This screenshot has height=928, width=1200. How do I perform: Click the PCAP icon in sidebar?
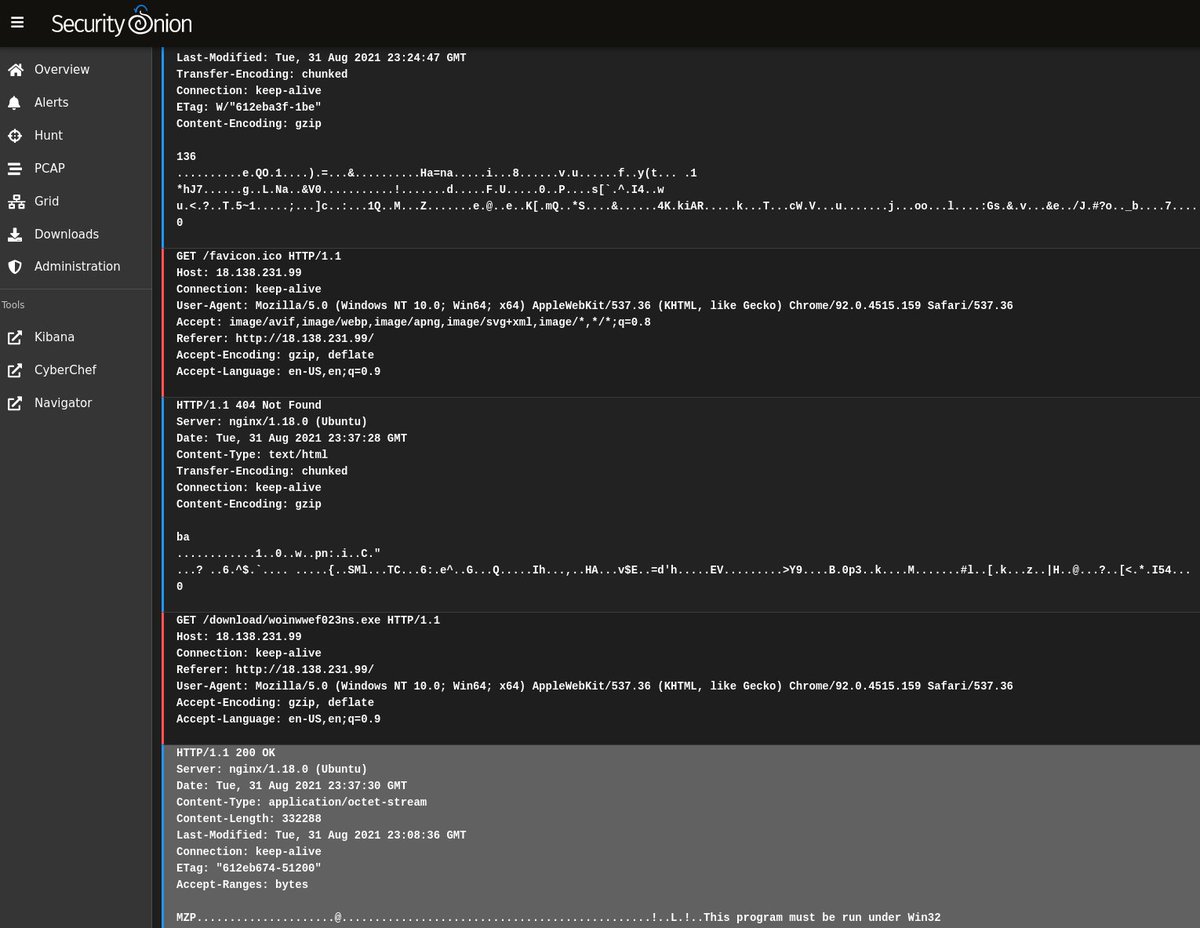coord(15,169)
